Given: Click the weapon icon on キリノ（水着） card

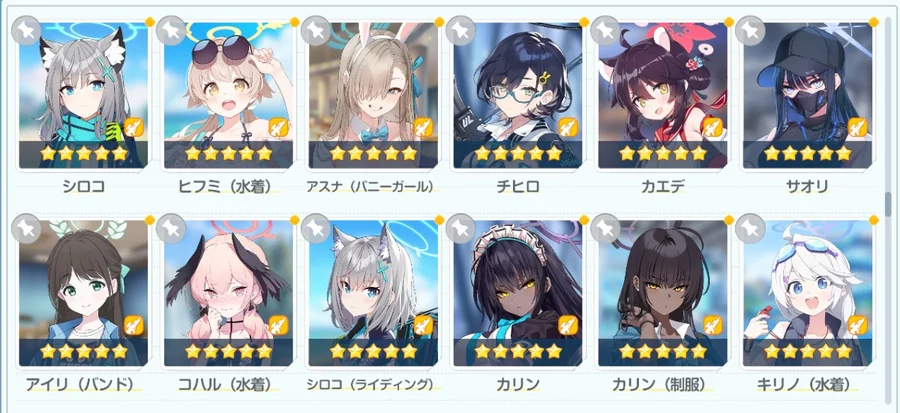Looking at the screenshot, I should click(858, 325).
